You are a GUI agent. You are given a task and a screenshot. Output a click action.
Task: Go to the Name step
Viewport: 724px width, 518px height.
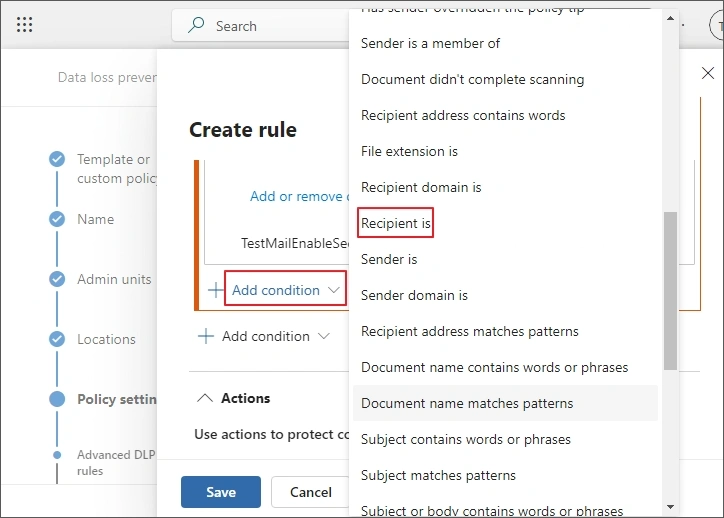tap(96, 219)
